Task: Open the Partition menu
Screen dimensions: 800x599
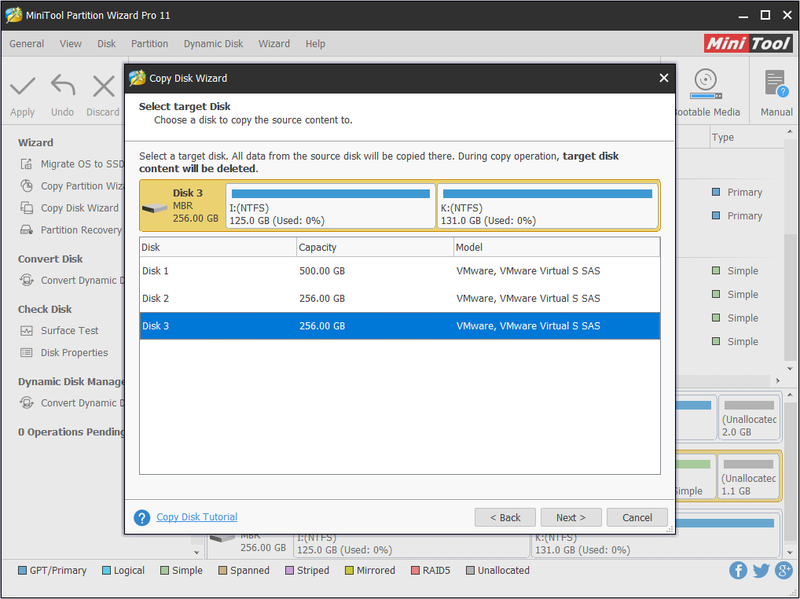Action: [x=149, y=44]
